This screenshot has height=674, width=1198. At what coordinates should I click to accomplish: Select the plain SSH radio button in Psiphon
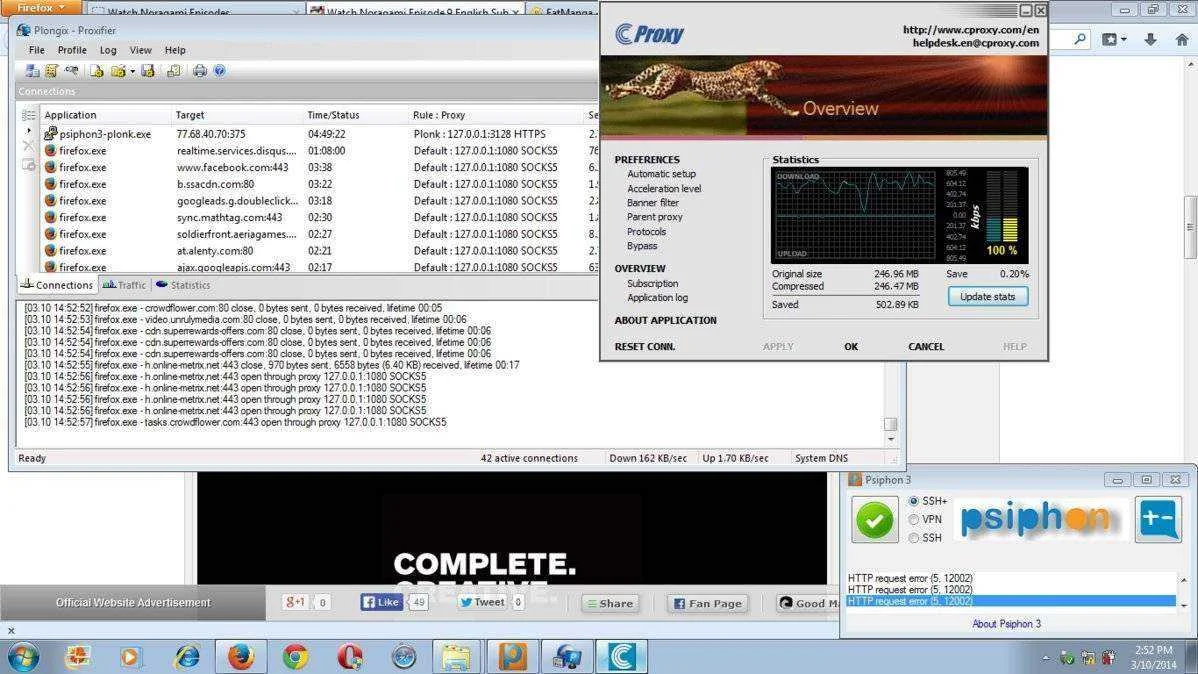[914, 538]
